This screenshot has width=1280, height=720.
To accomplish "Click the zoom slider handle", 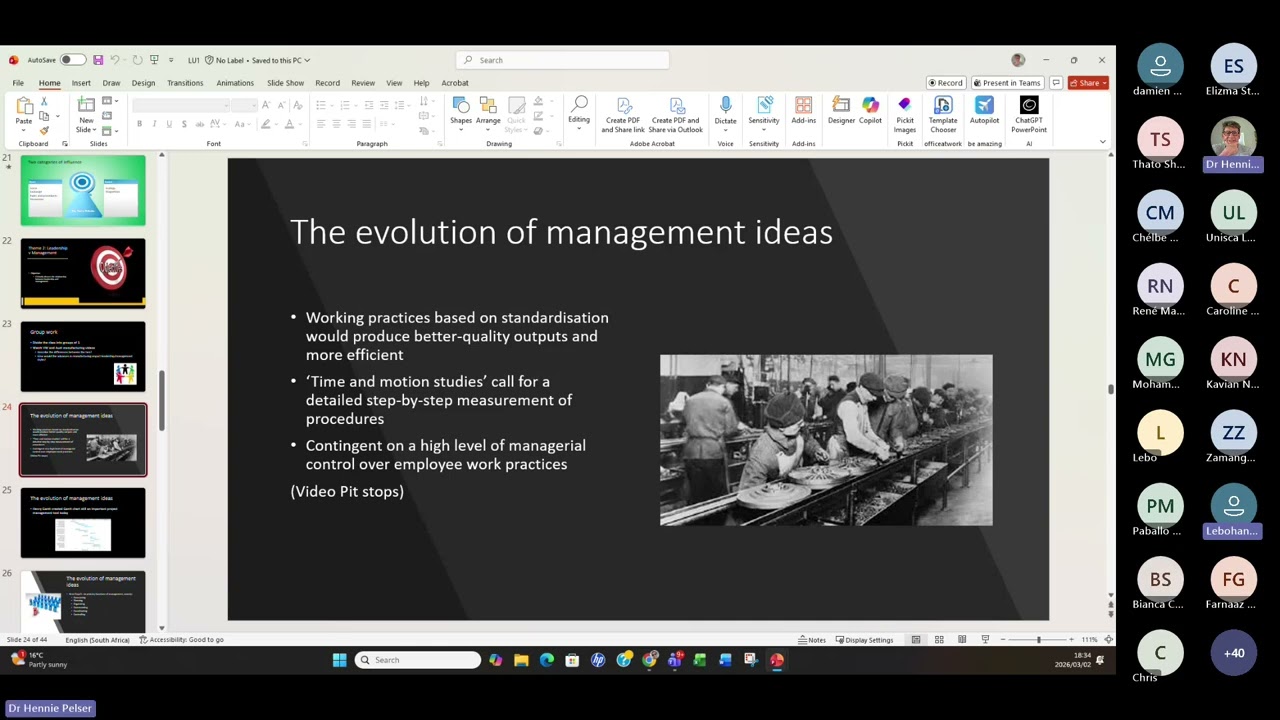I will (1038, 640).
